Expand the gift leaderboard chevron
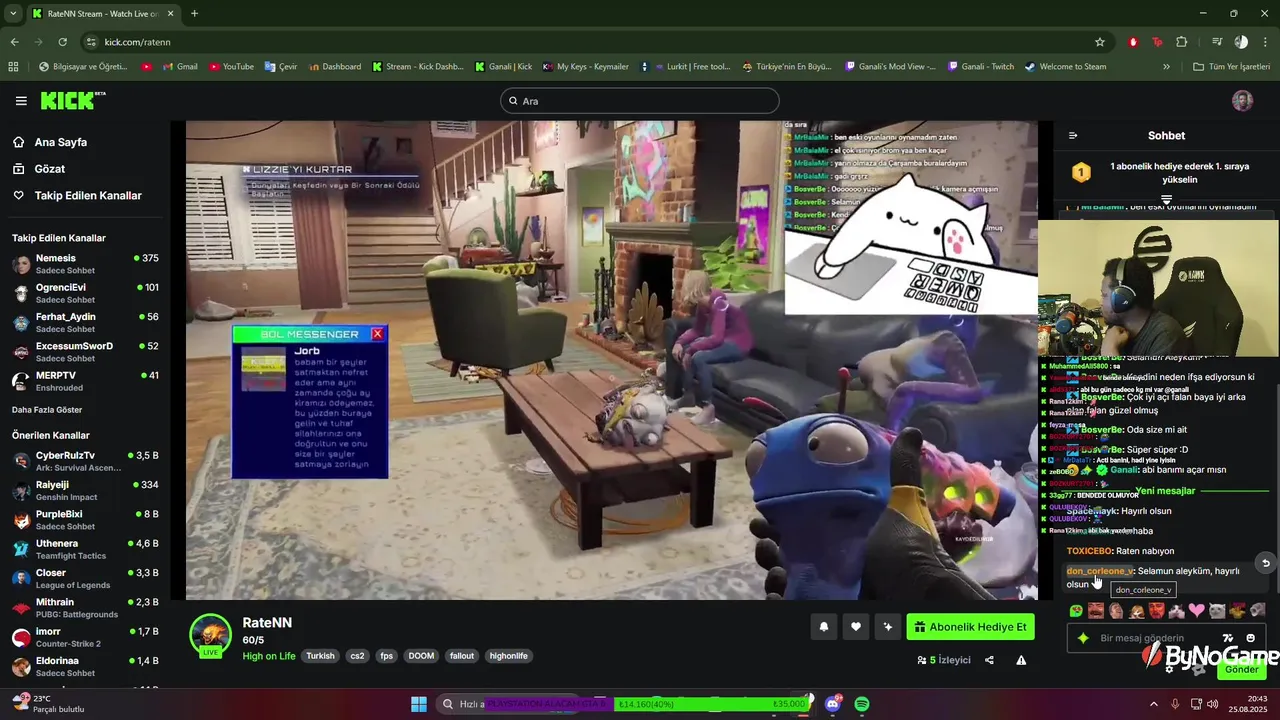Screen dimensions: 1280x720 click(x=1166, y=199)
